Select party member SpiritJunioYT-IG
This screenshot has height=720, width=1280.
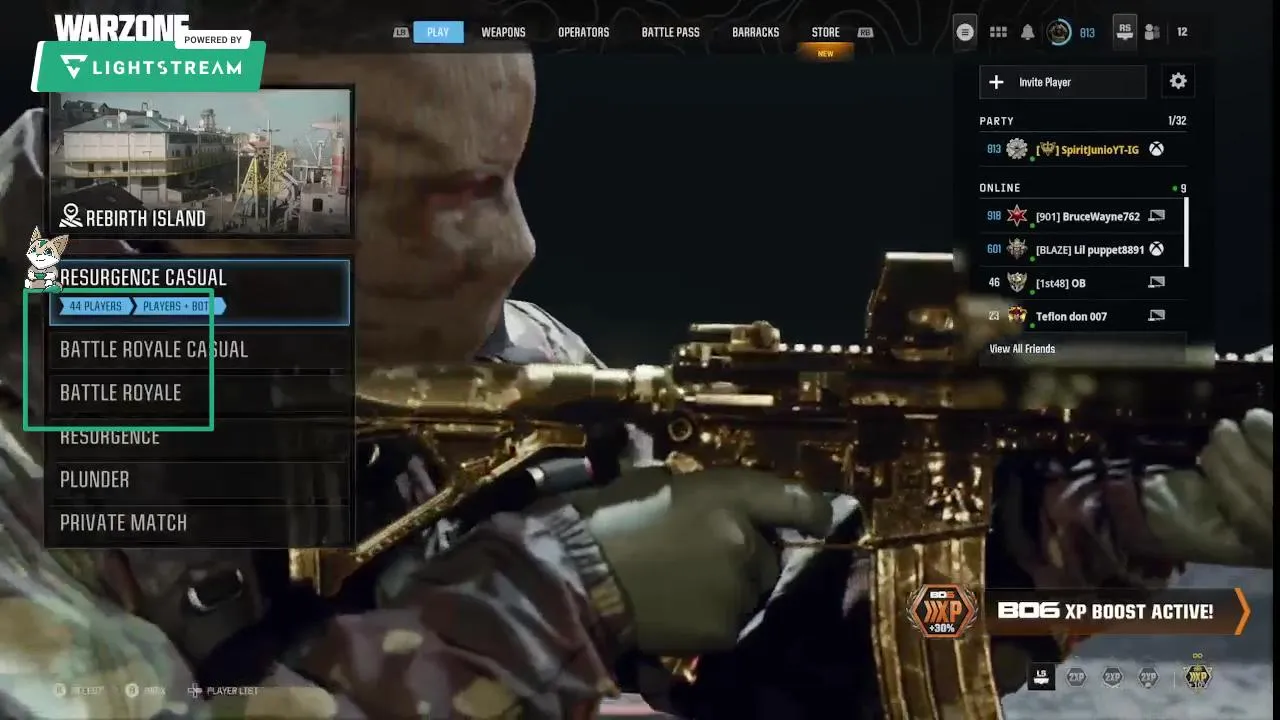pos(1083,149)
